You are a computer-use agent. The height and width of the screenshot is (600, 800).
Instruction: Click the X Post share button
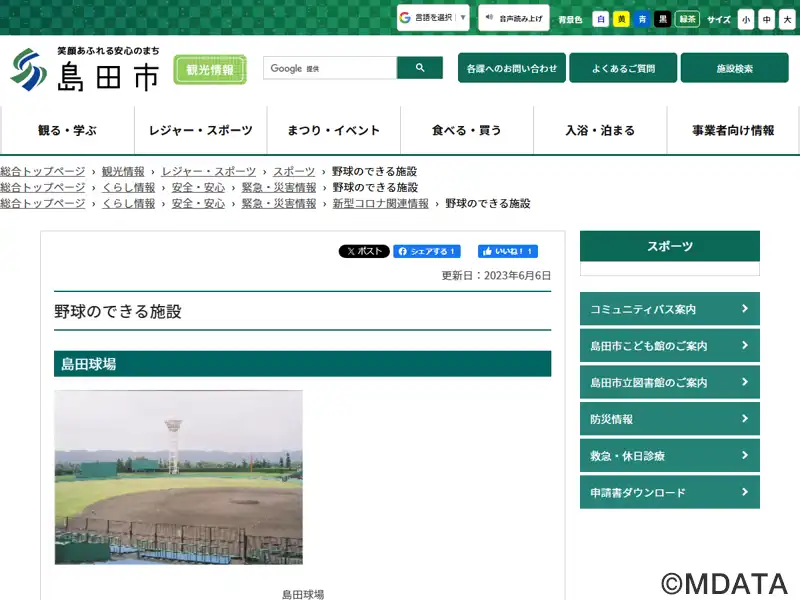coord(364,251)
